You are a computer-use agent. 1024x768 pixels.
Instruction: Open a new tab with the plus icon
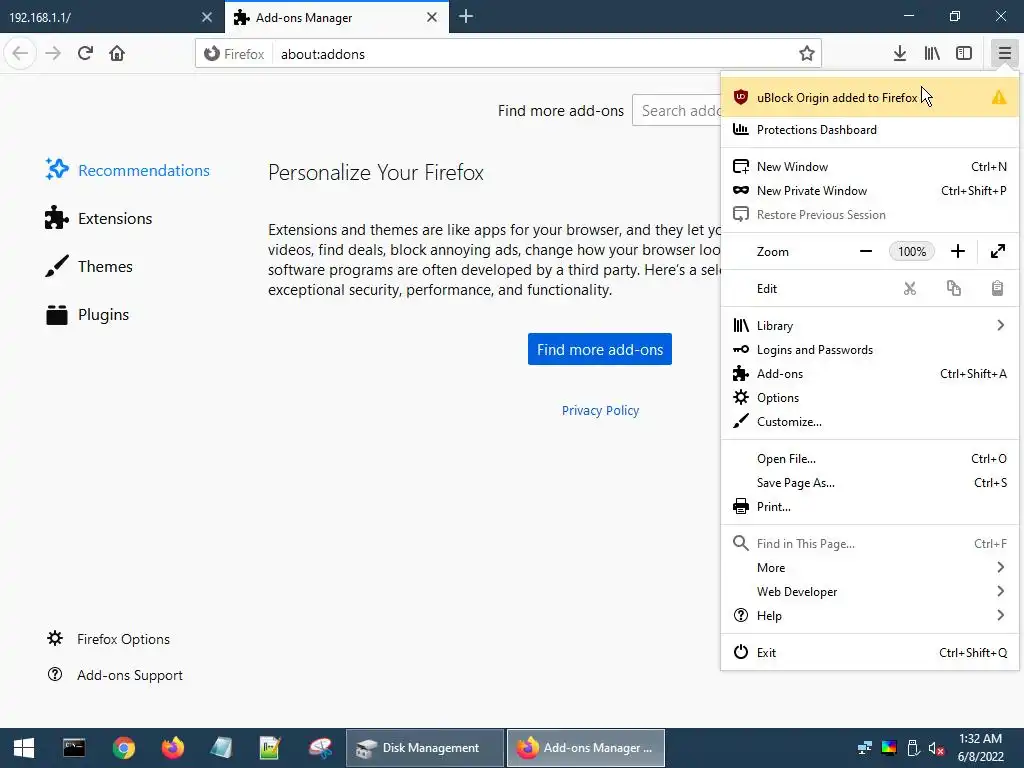(x=466, y=17)
